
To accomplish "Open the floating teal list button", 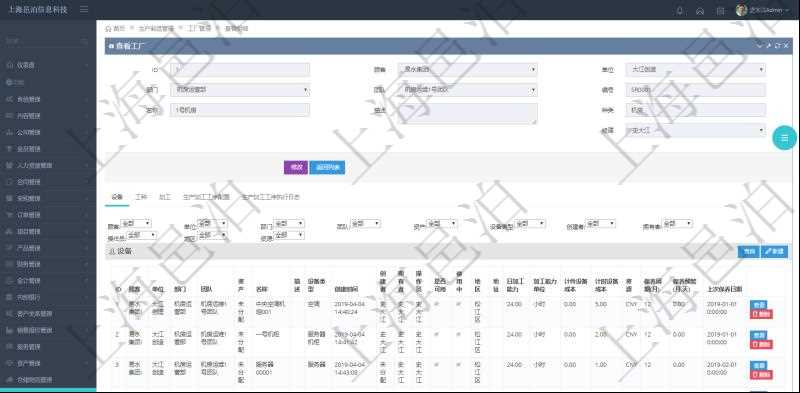I will point(784,138).
